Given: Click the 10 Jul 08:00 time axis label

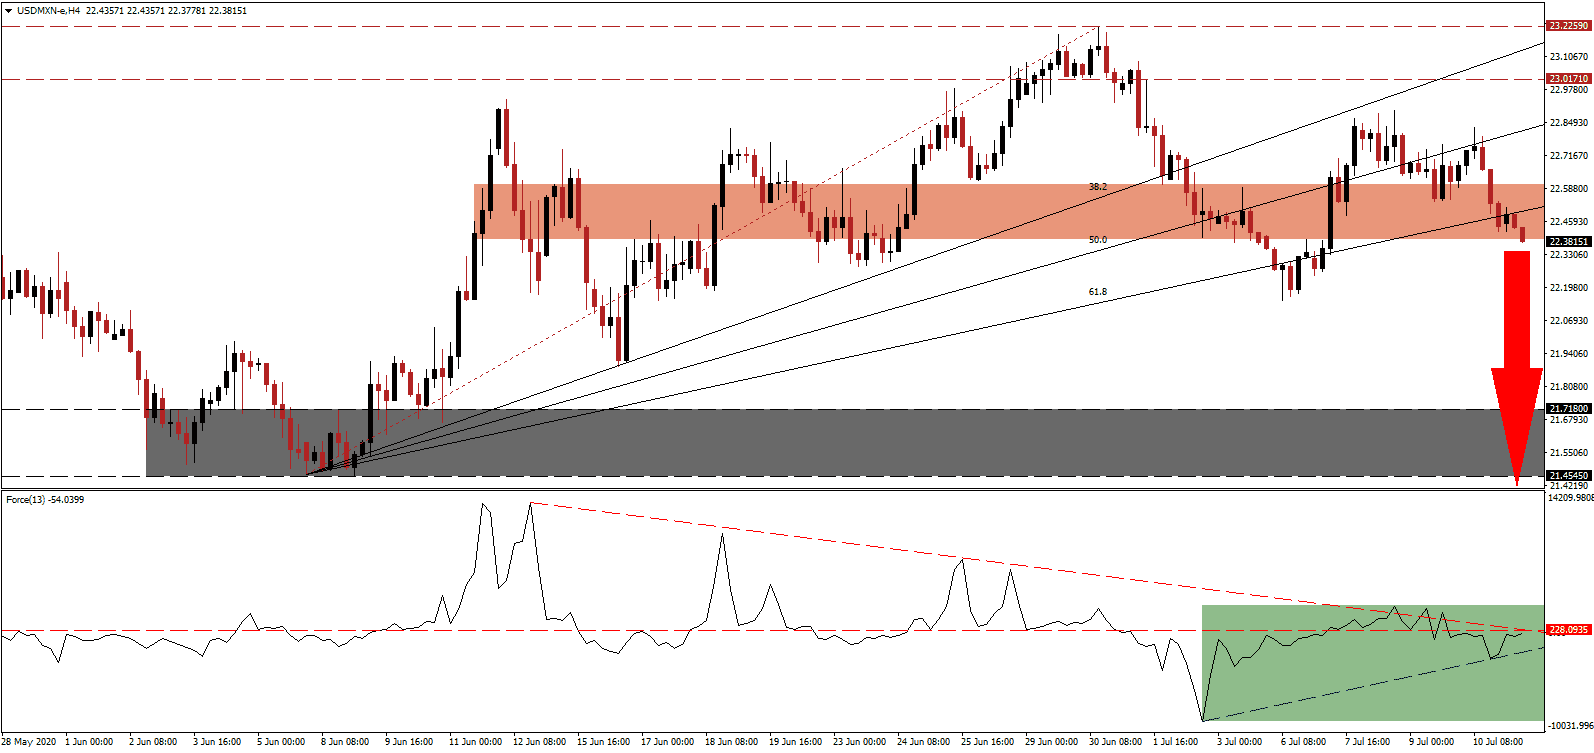Looking at the screenshot, I should (1497, 742).
